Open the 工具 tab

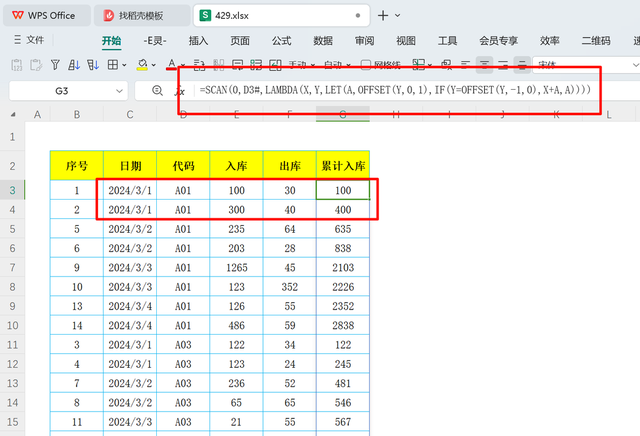click(447, 40)
